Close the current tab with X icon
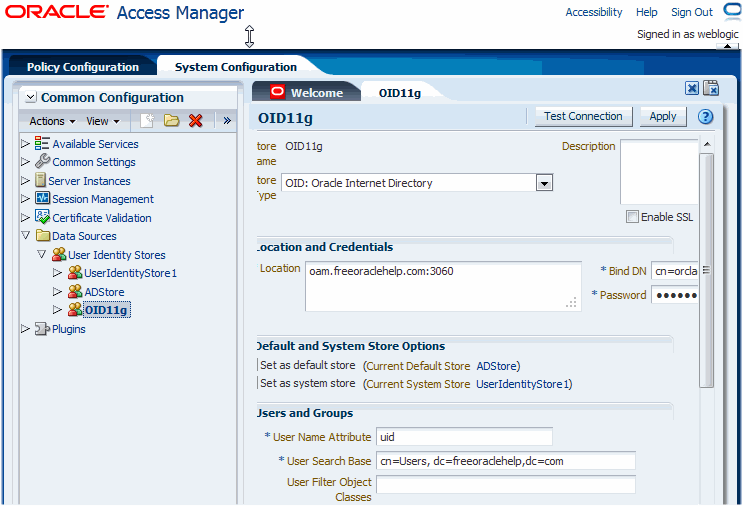743x506 pixels. point(692,88)
